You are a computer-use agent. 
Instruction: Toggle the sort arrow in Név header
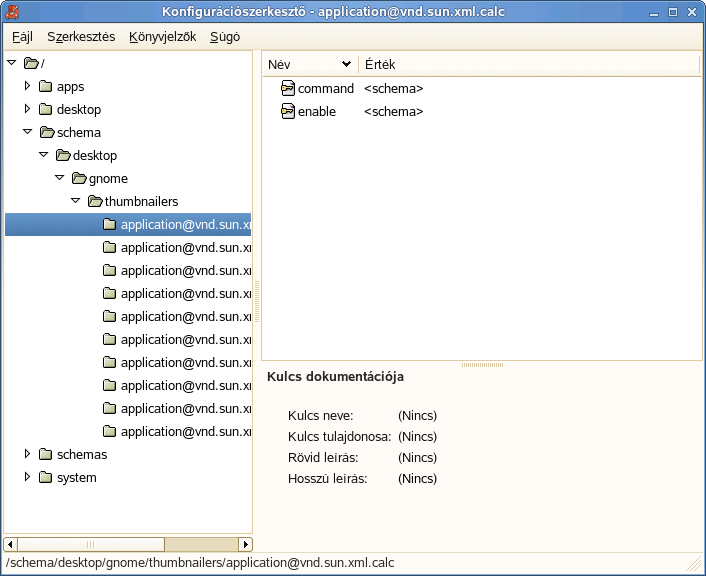(x=346, y=64)
